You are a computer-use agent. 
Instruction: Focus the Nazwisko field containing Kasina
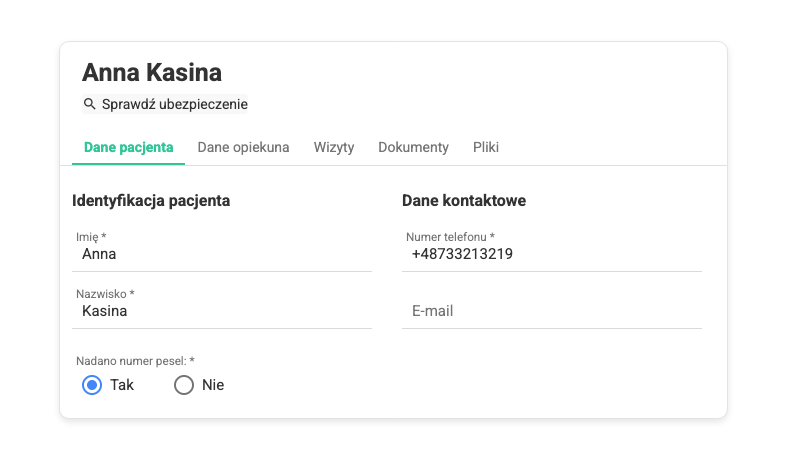pyautogui.click(x=222, y=311)
